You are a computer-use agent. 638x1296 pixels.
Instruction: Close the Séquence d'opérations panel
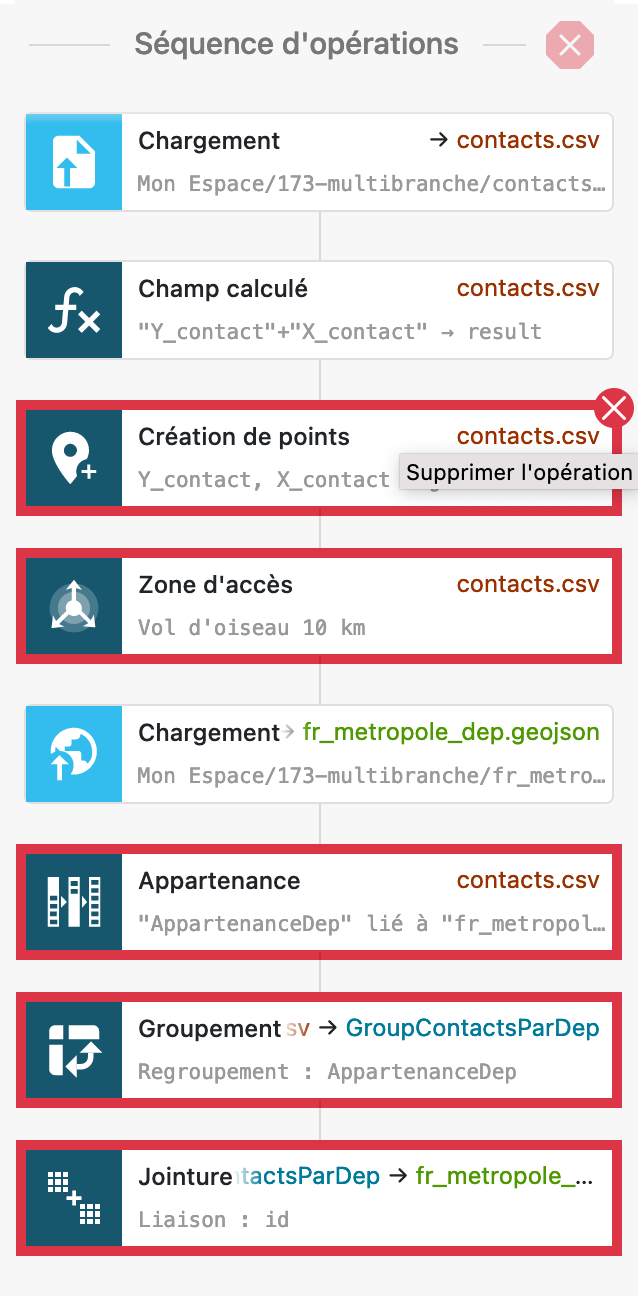coord(569,45)
